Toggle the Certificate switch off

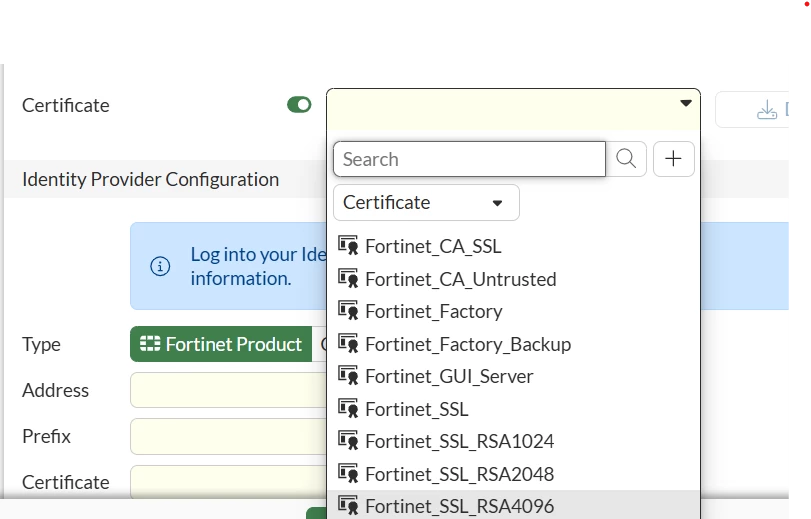tap(299, 105)
